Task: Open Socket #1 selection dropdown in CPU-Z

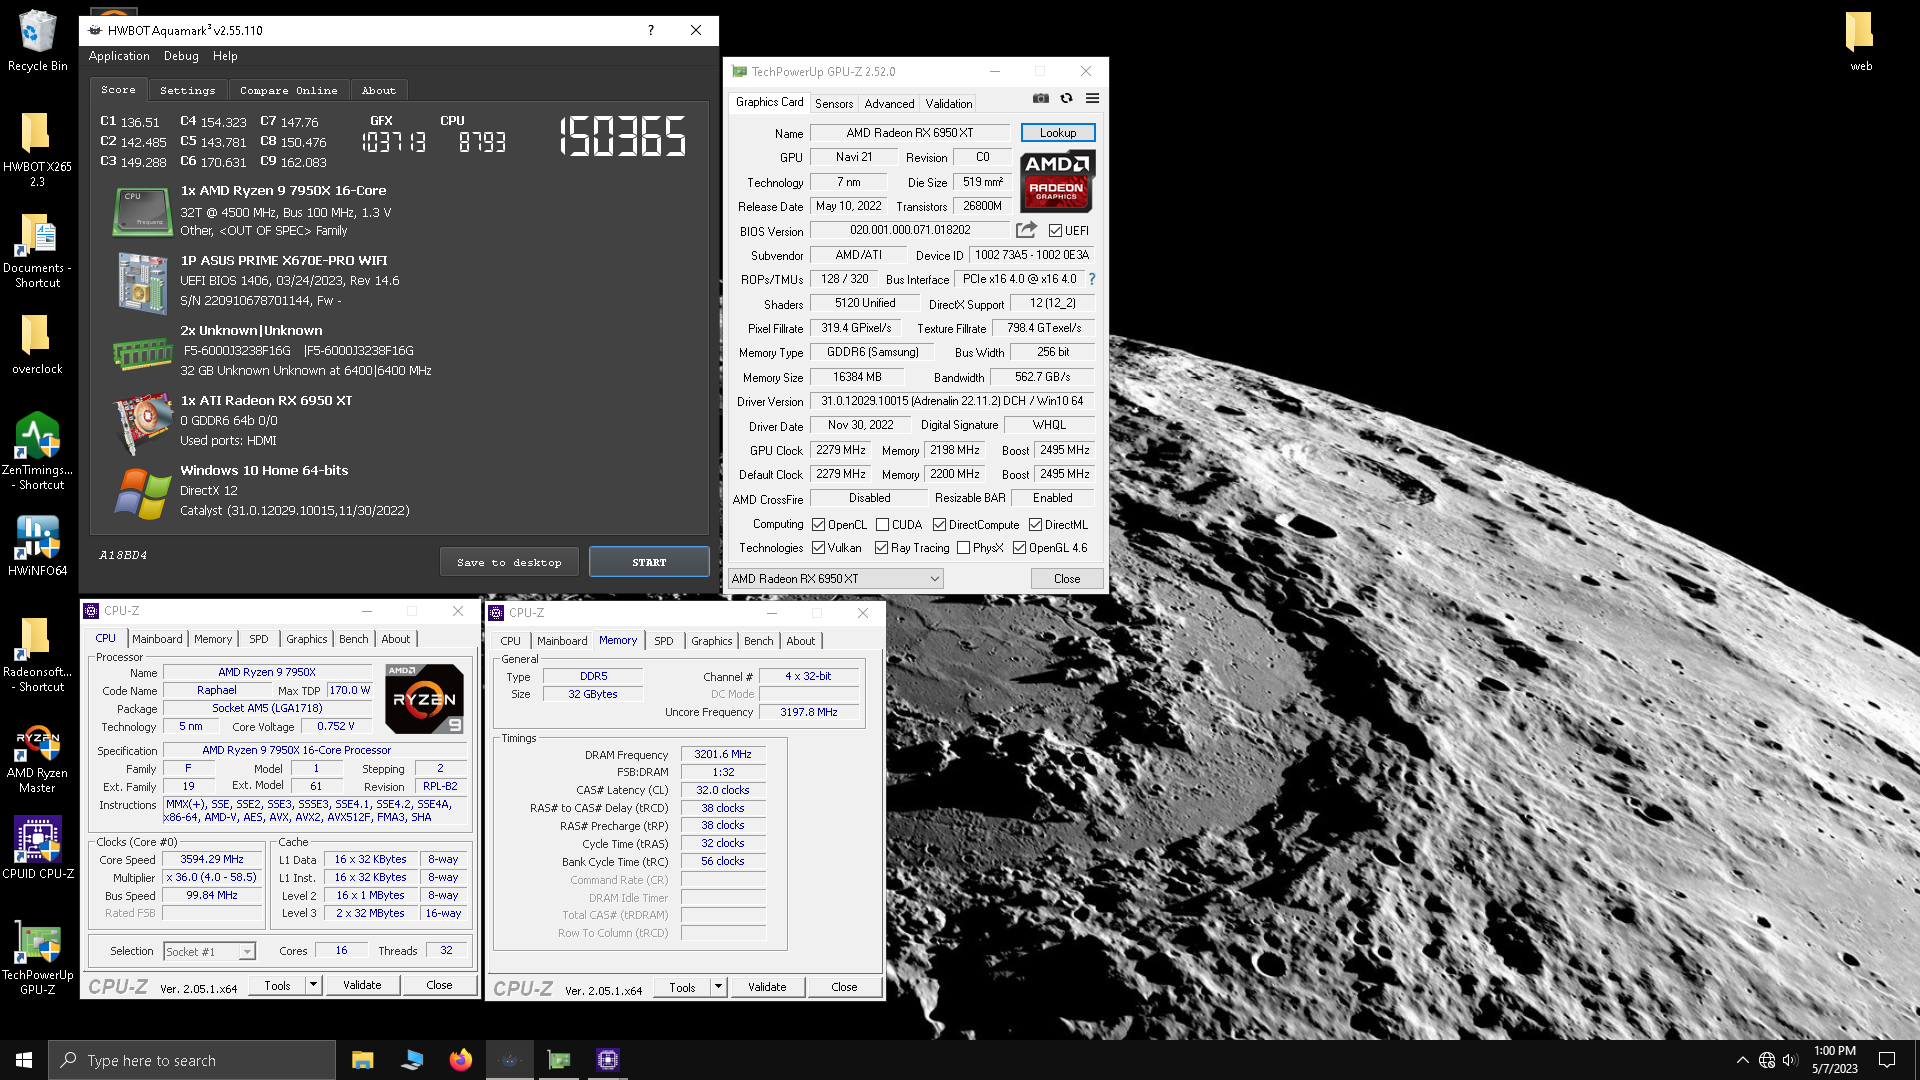Action: [x=210, y=952]
